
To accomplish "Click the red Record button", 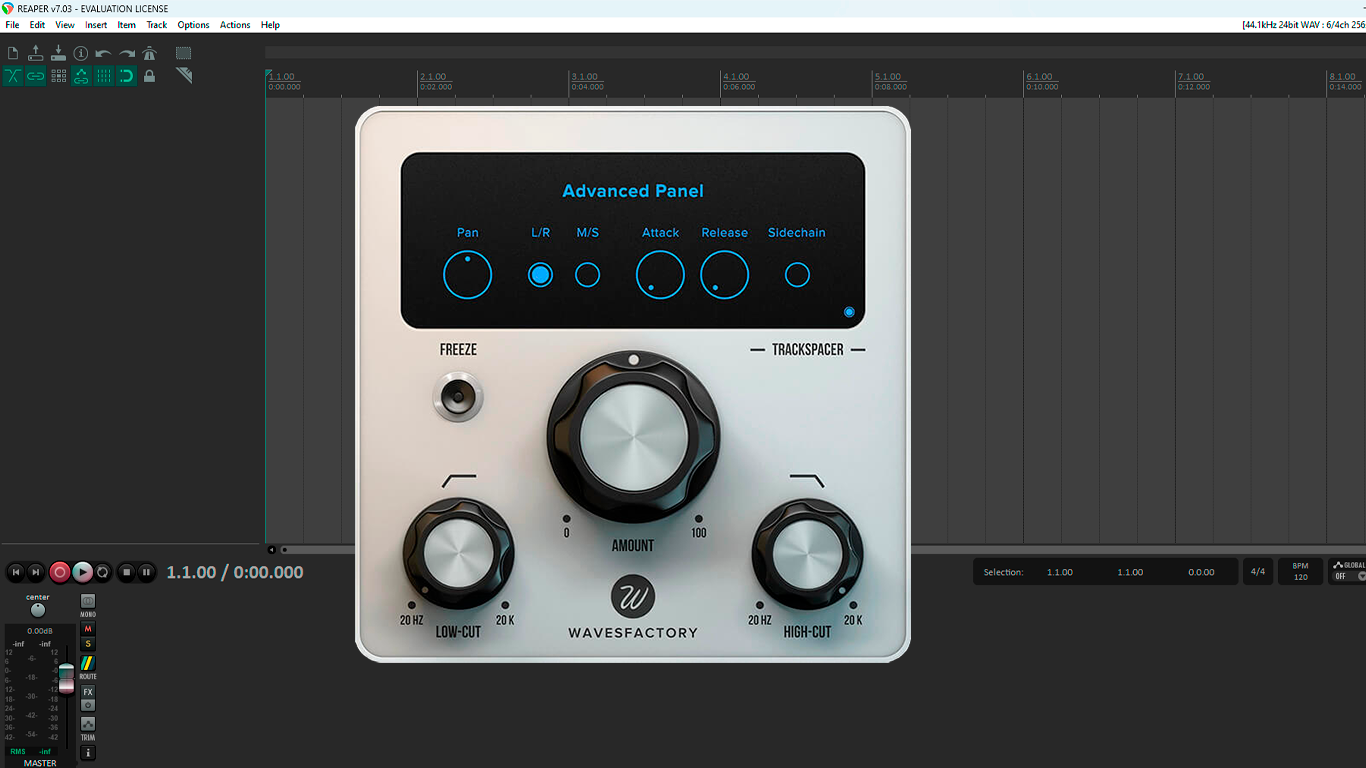I will coord(60,572).
